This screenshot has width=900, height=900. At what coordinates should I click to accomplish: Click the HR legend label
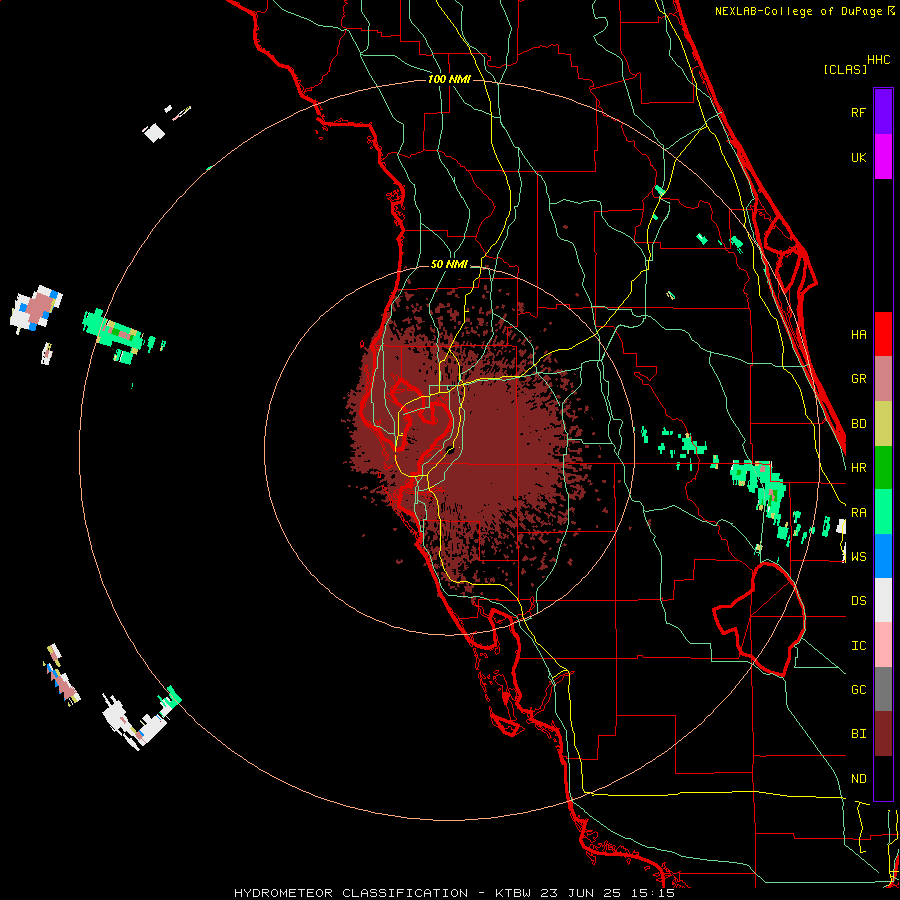click(859, 468)
